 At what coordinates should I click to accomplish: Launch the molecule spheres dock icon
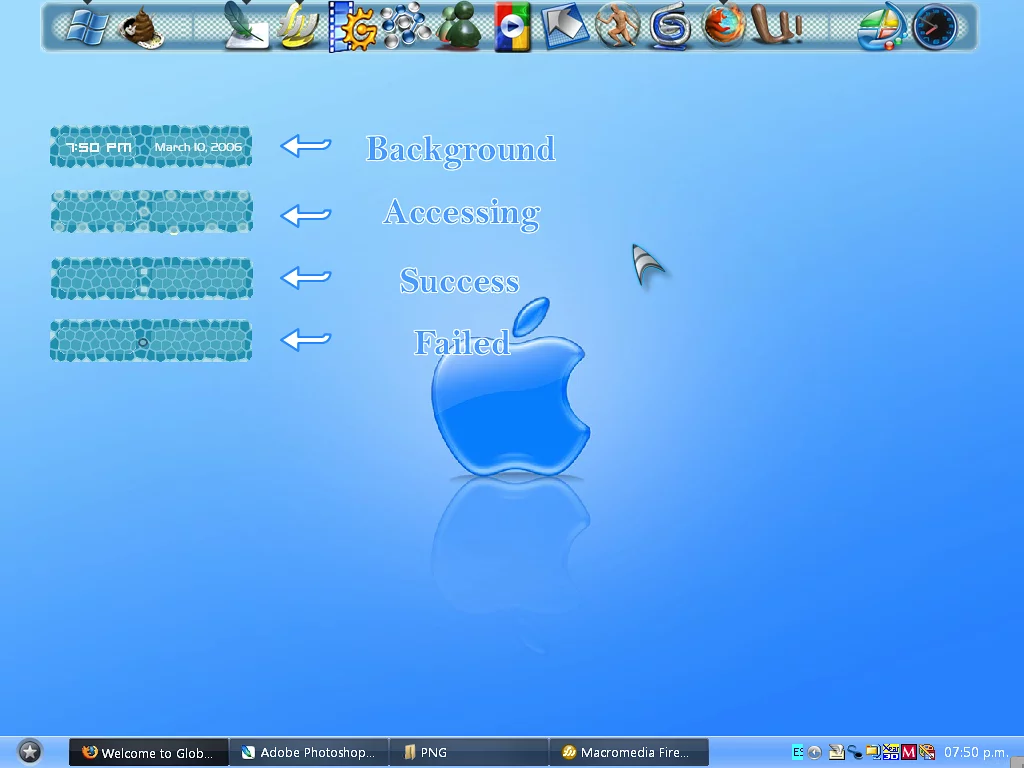405,26
